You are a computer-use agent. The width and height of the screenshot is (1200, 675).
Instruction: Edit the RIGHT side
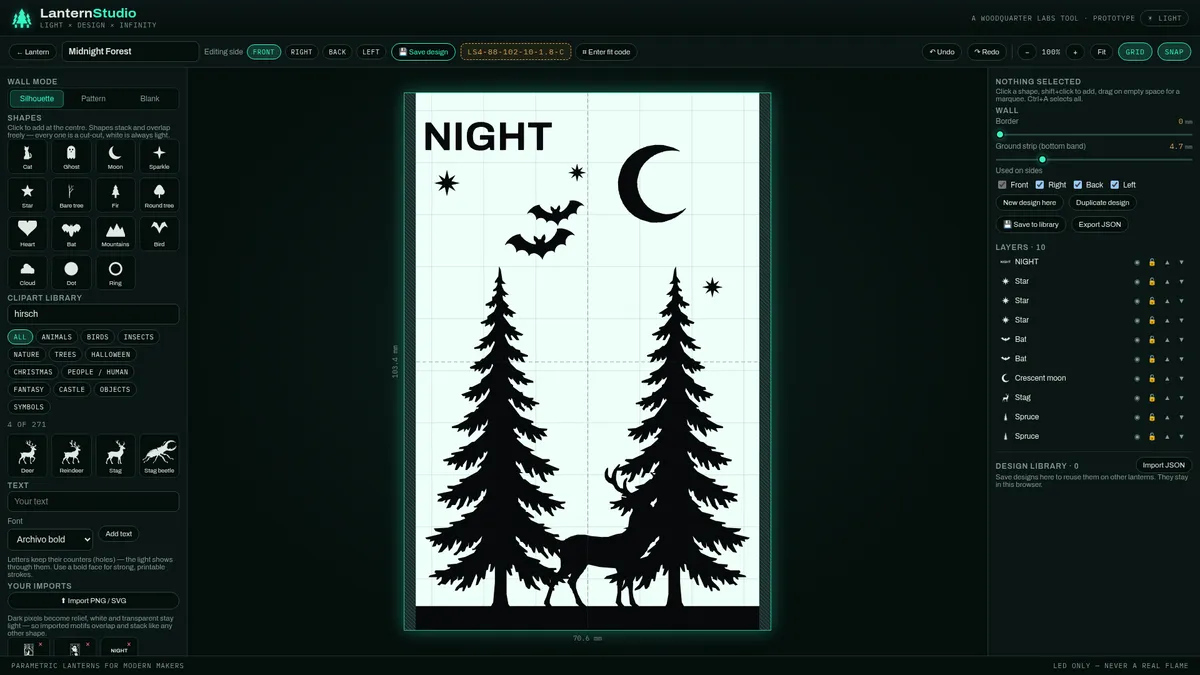[x=301, y=52]
